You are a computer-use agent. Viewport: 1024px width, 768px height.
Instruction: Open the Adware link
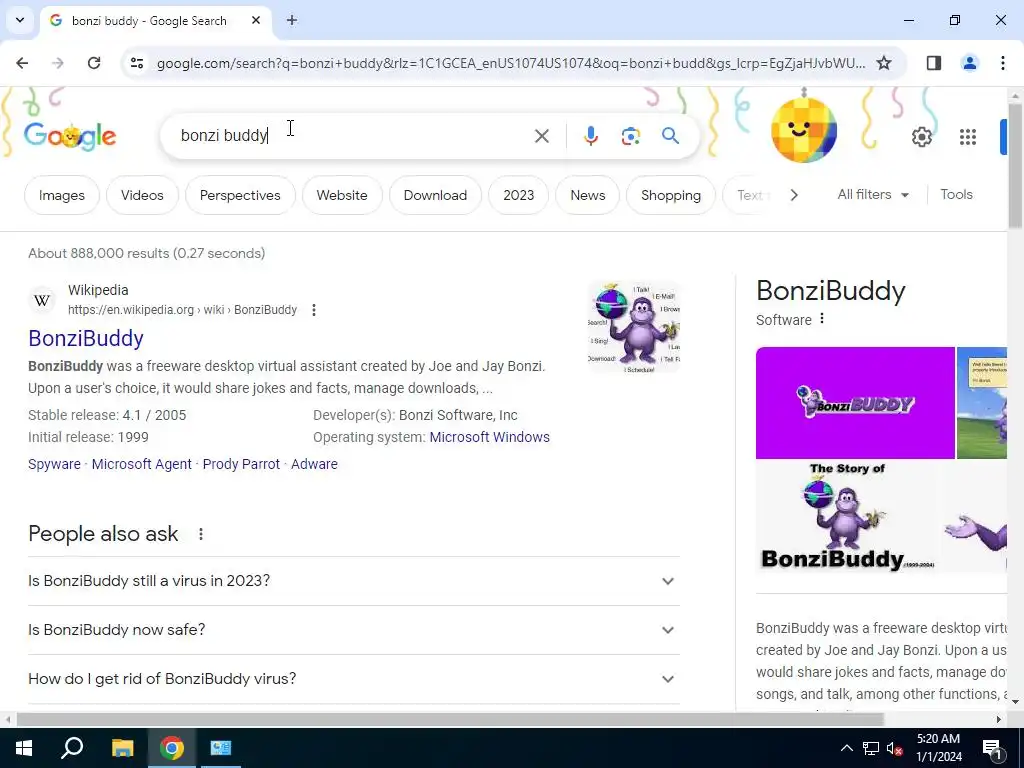(314, 464)
